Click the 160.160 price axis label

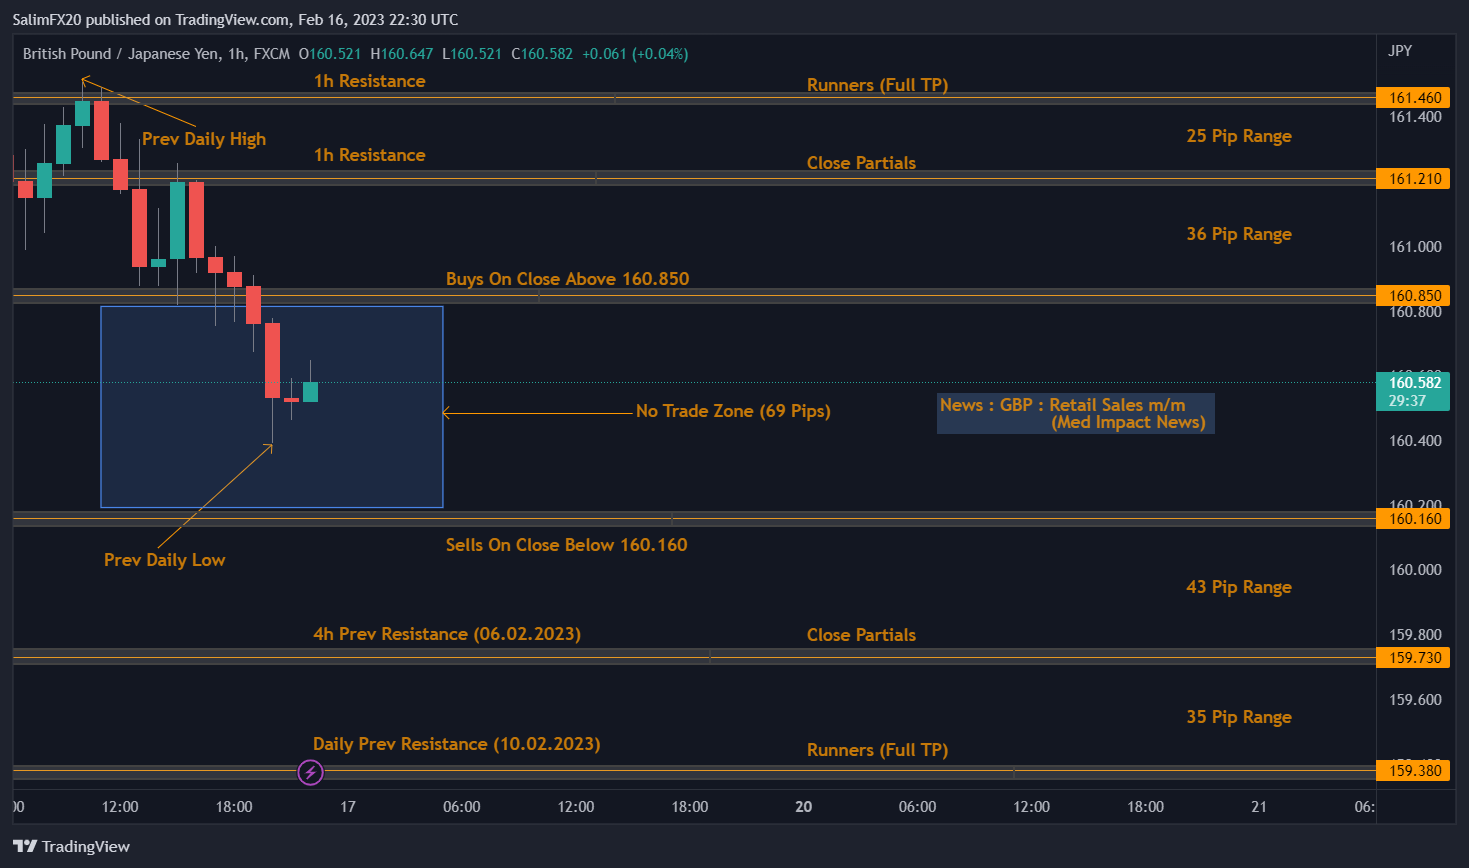tap(1414, 518)
